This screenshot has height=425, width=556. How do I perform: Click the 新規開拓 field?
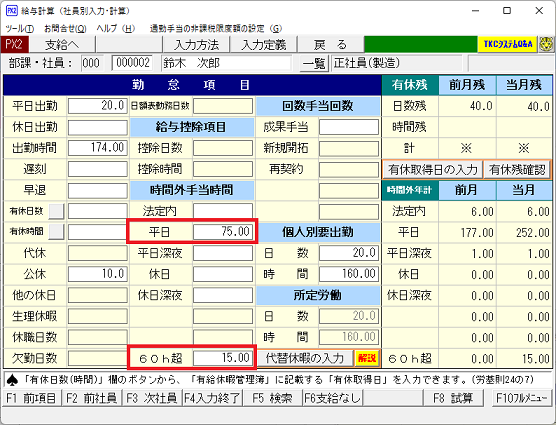click(x=349, y=148)
